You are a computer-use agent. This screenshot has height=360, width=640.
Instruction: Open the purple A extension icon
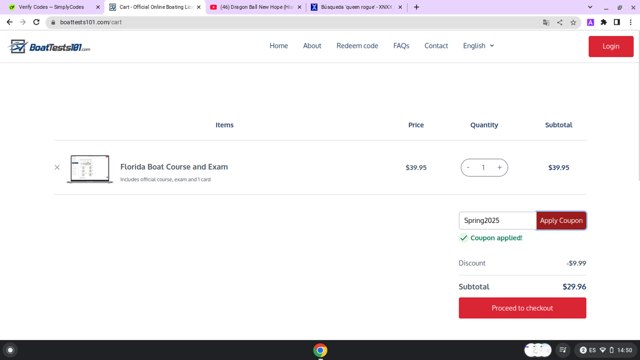590,22
